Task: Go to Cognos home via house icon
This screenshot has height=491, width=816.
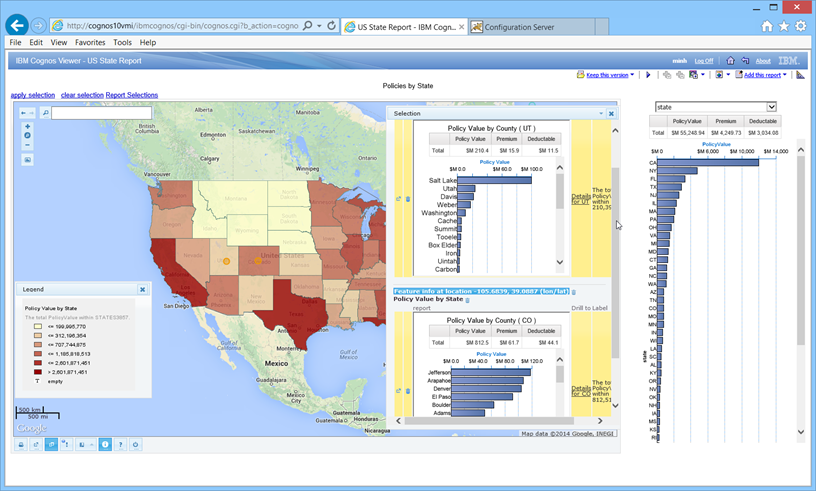Action: pos(730,60)
